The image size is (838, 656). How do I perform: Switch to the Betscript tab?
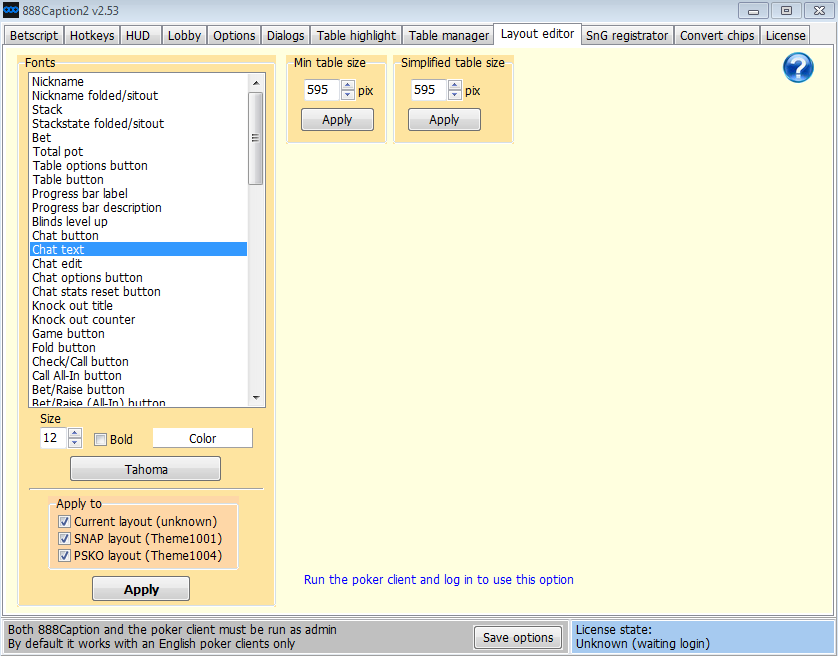tap(34, 35)
